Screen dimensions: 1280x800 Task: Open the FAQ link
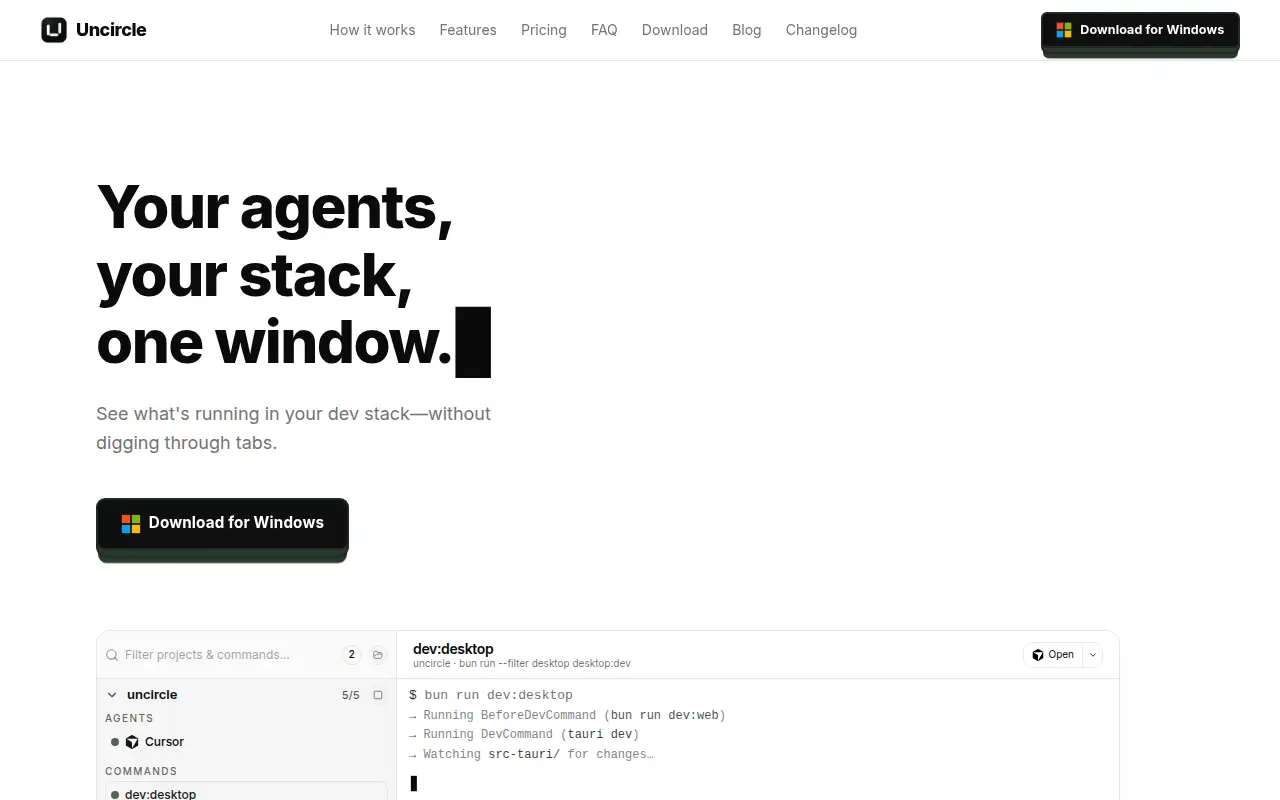coord(604,30)
